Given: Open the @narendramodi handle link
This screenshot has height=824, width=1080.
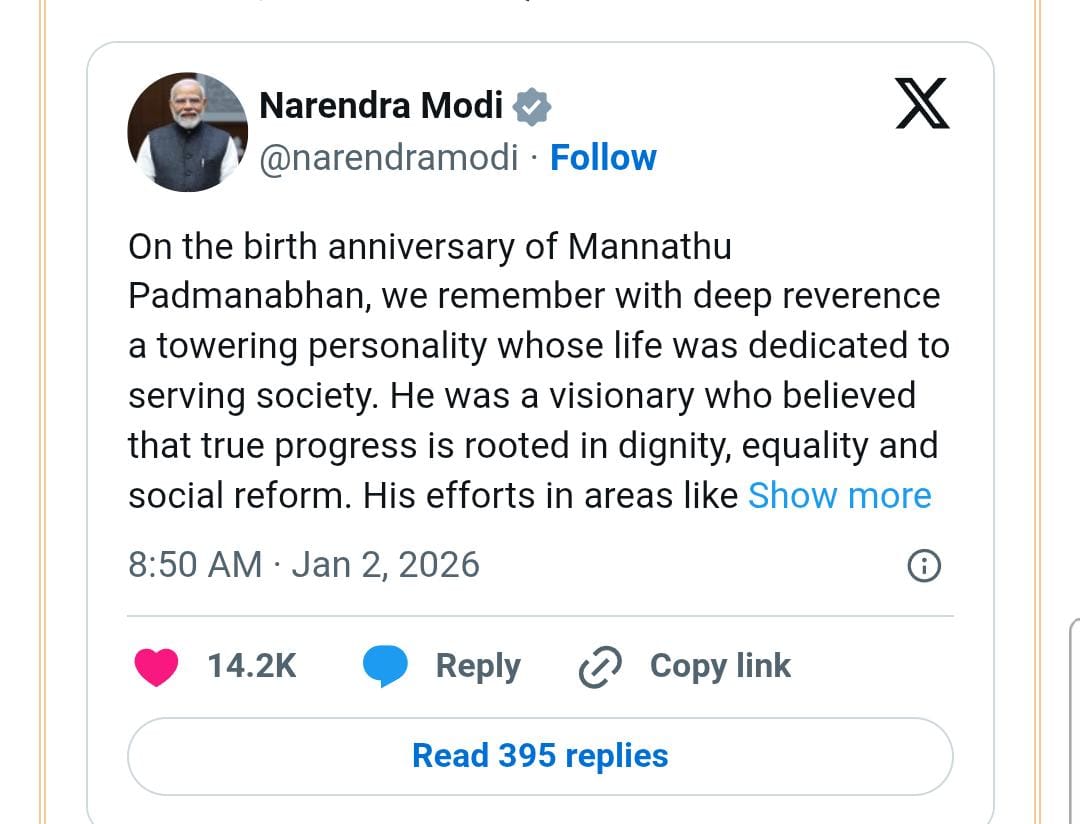Looking at the screenshot, I should 389,158.
